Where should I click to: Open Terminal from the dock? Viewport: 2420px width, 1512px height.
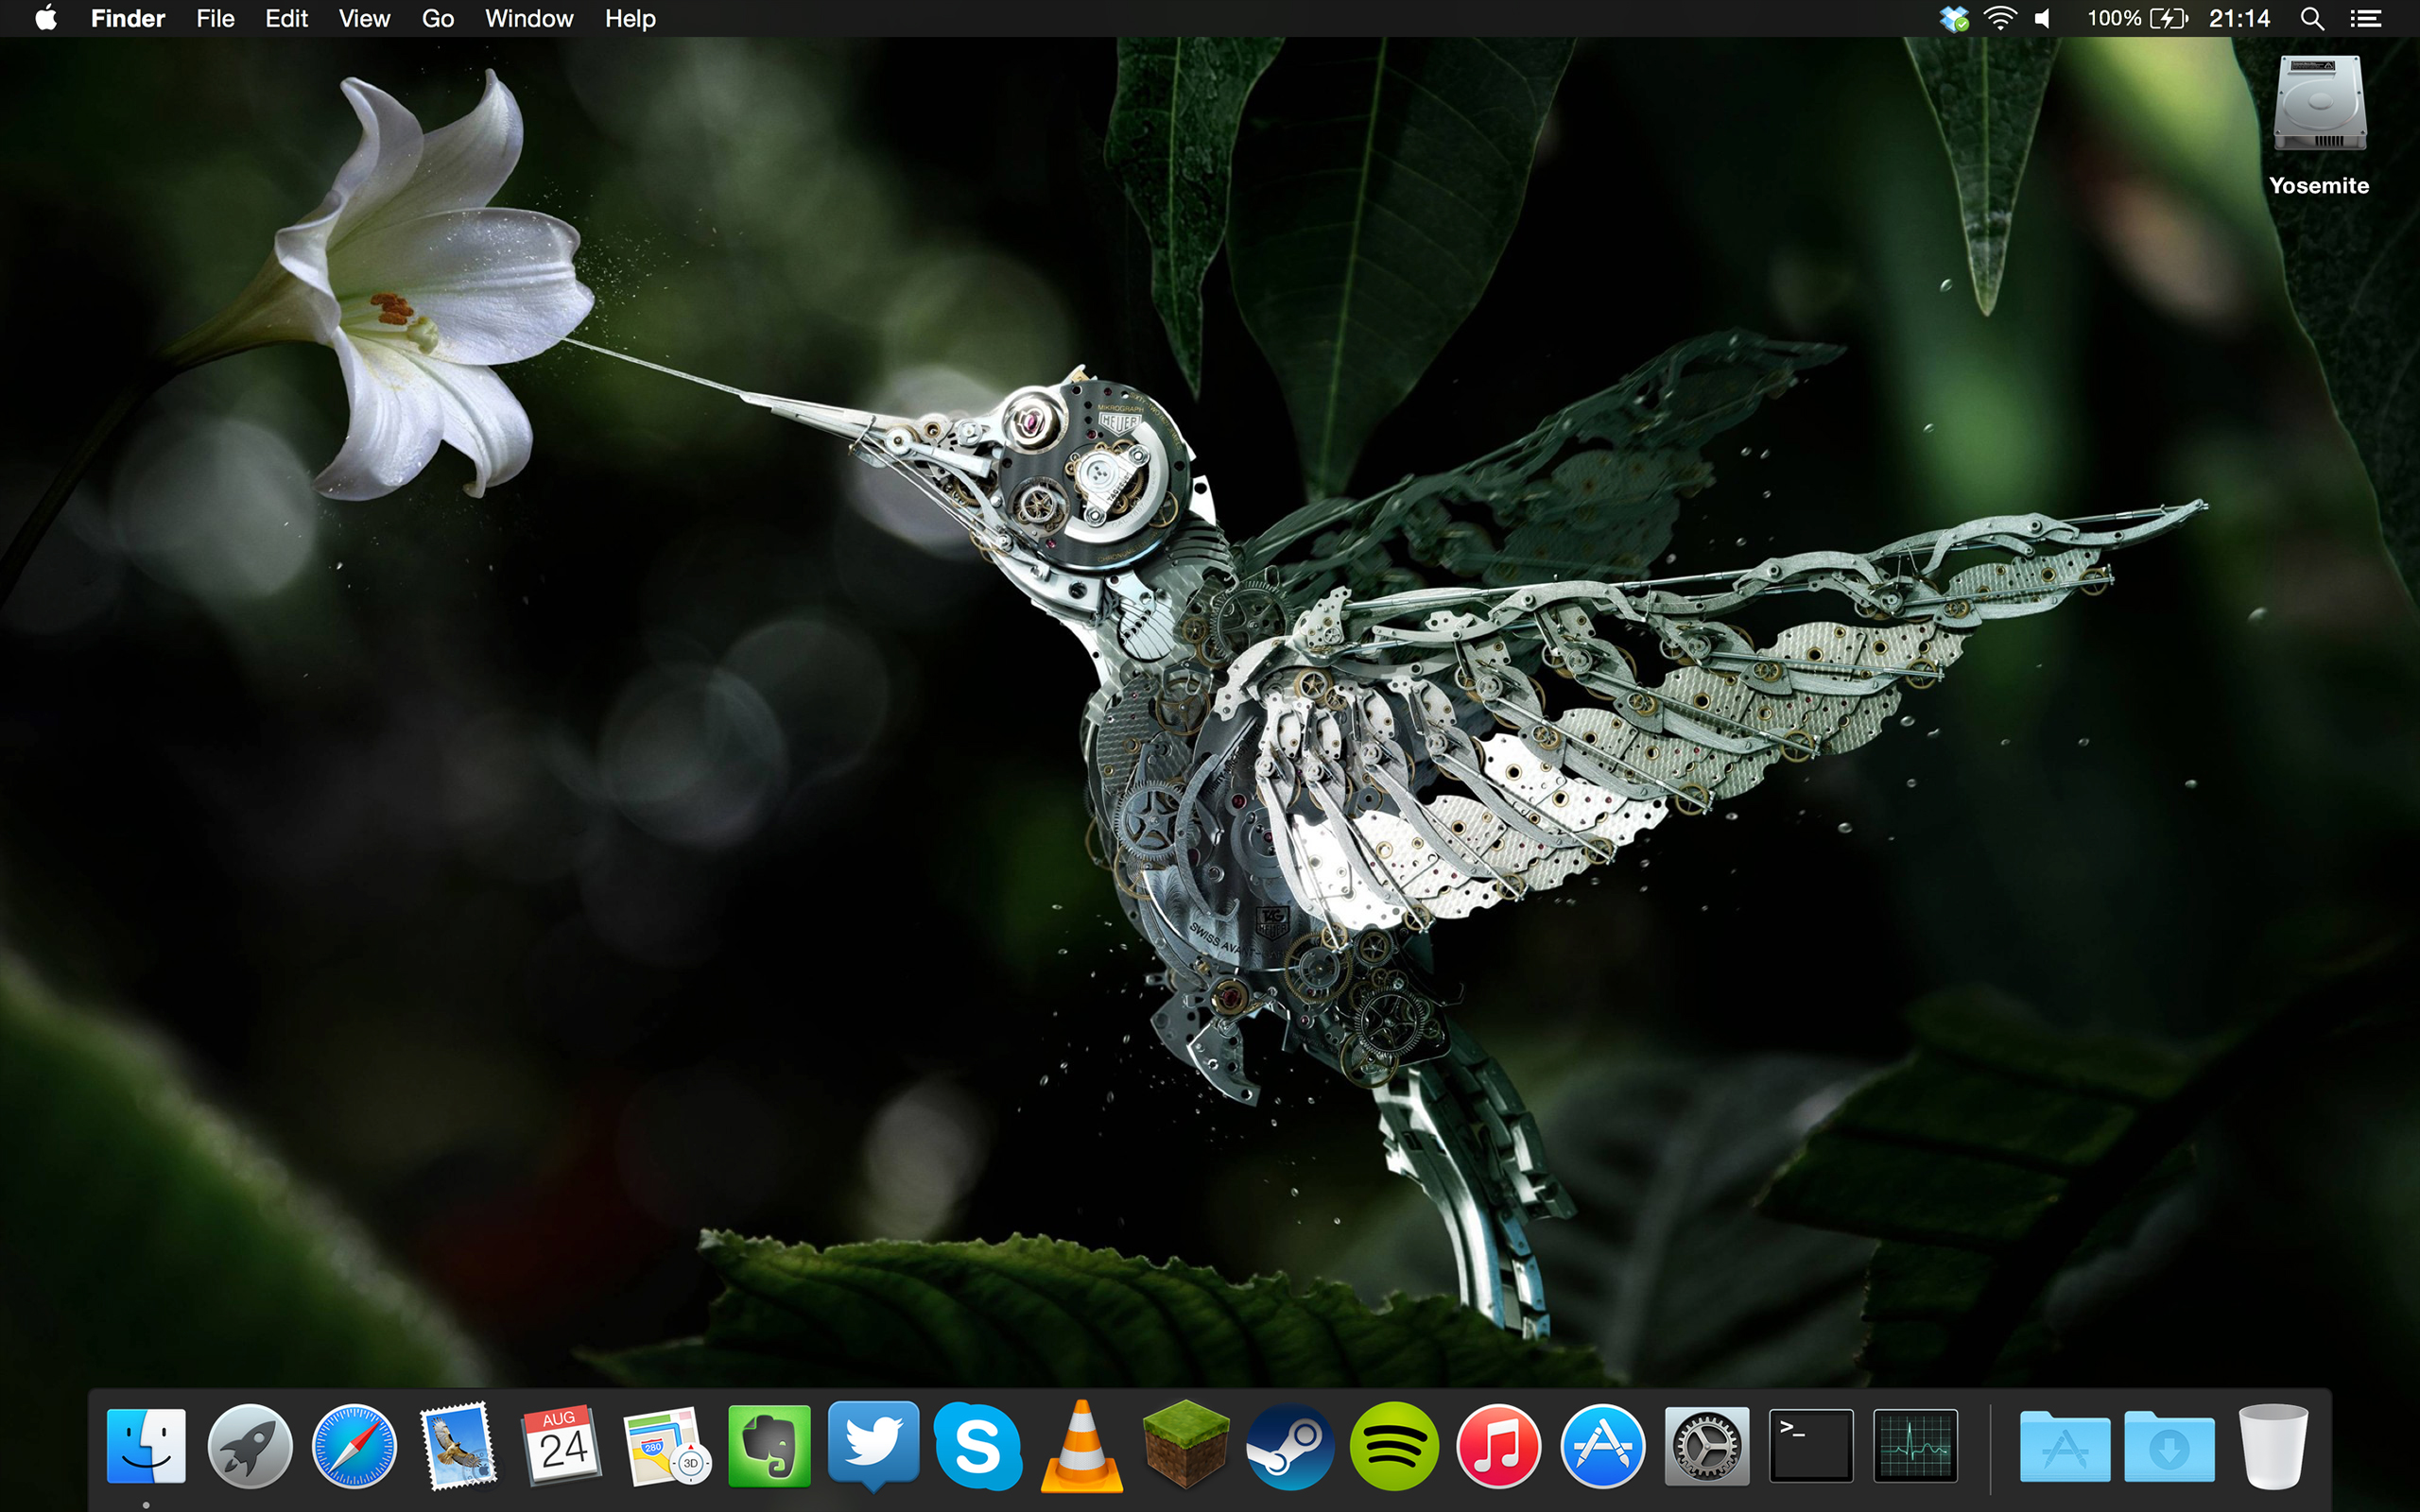[1811, 1446]
